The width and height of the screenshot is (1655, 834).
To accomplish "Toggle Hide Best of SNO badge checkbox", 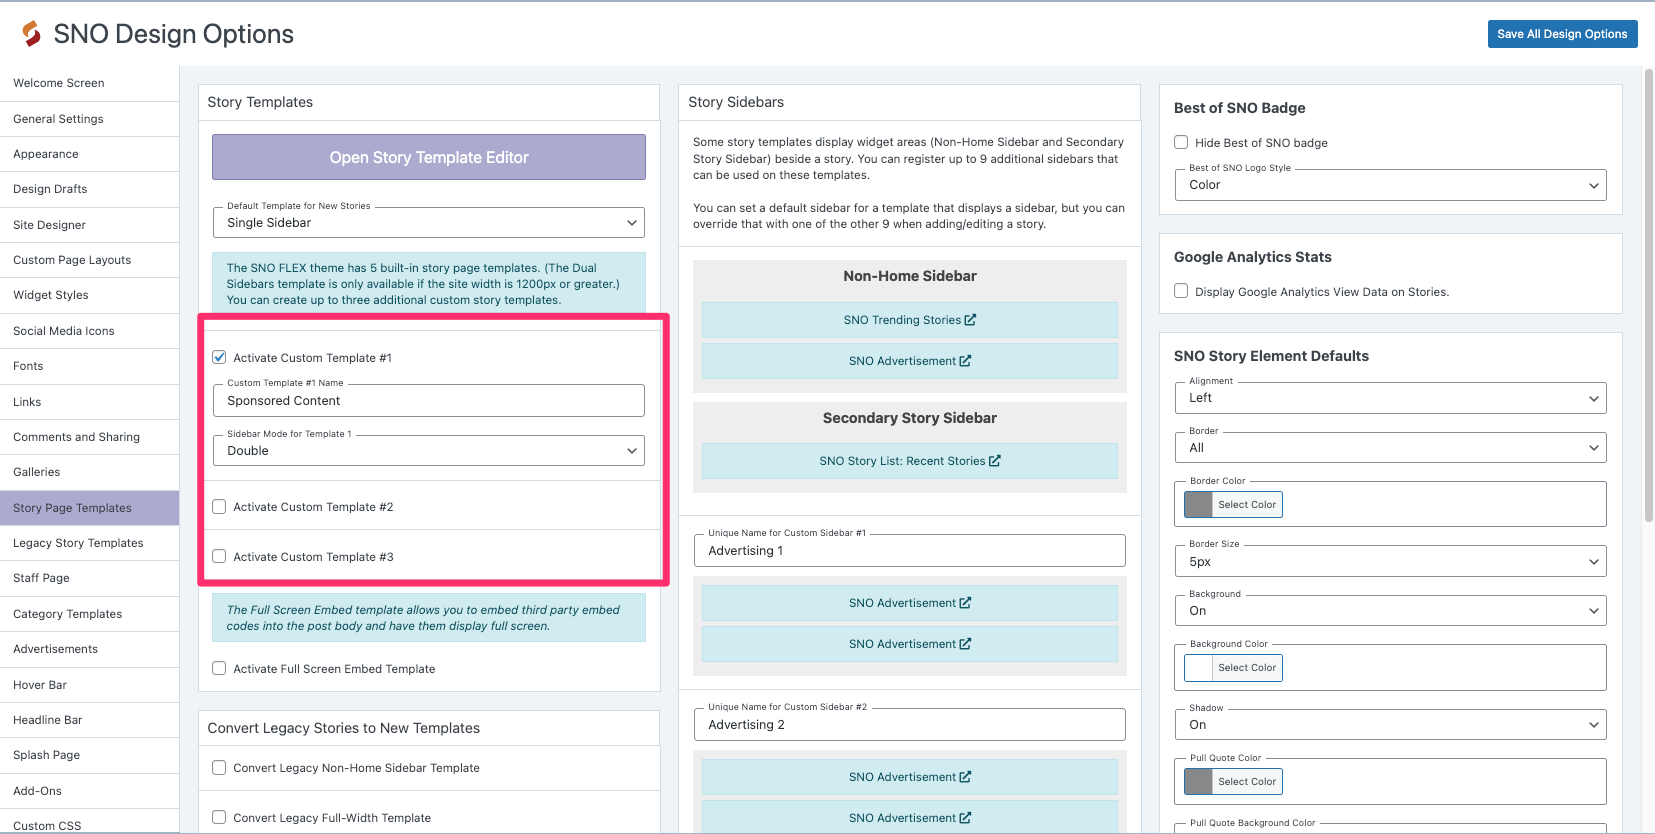I will click(1181, 142).
